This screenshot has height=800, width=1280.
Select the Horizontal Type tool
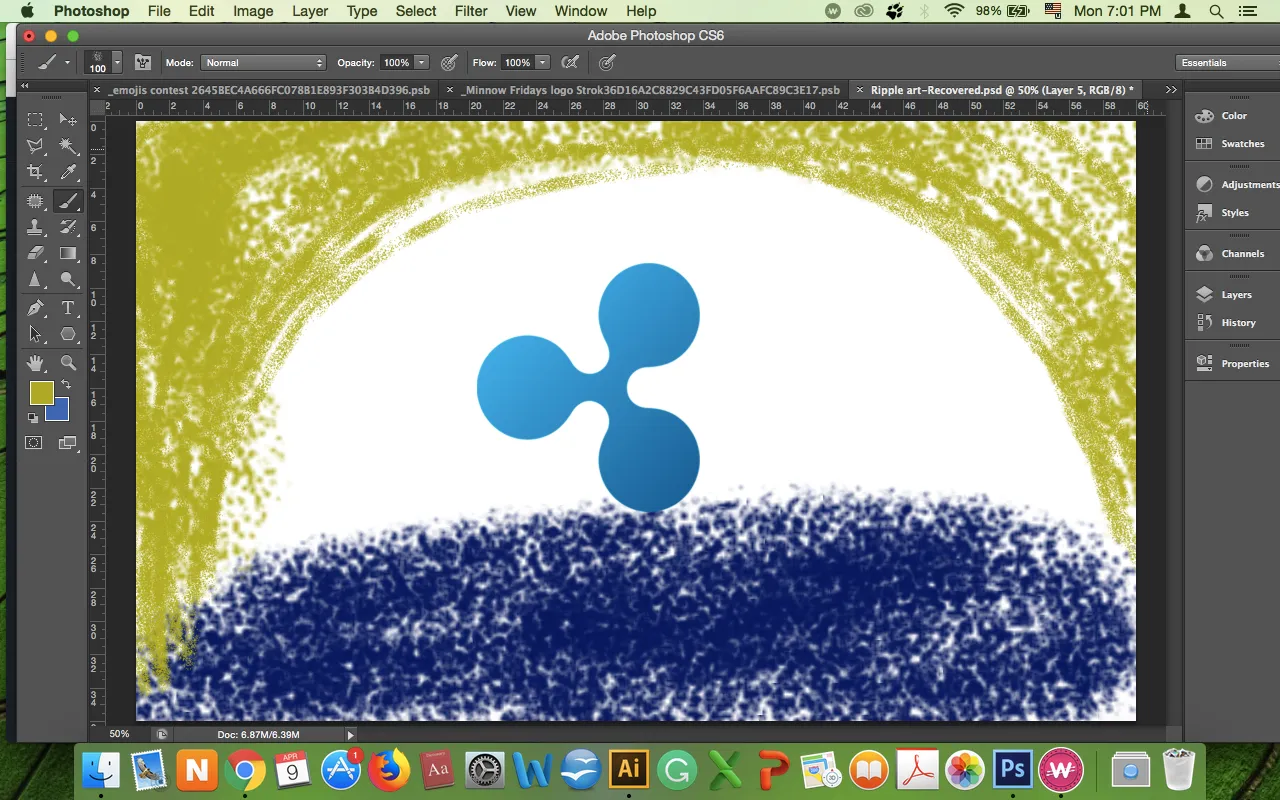68,308
